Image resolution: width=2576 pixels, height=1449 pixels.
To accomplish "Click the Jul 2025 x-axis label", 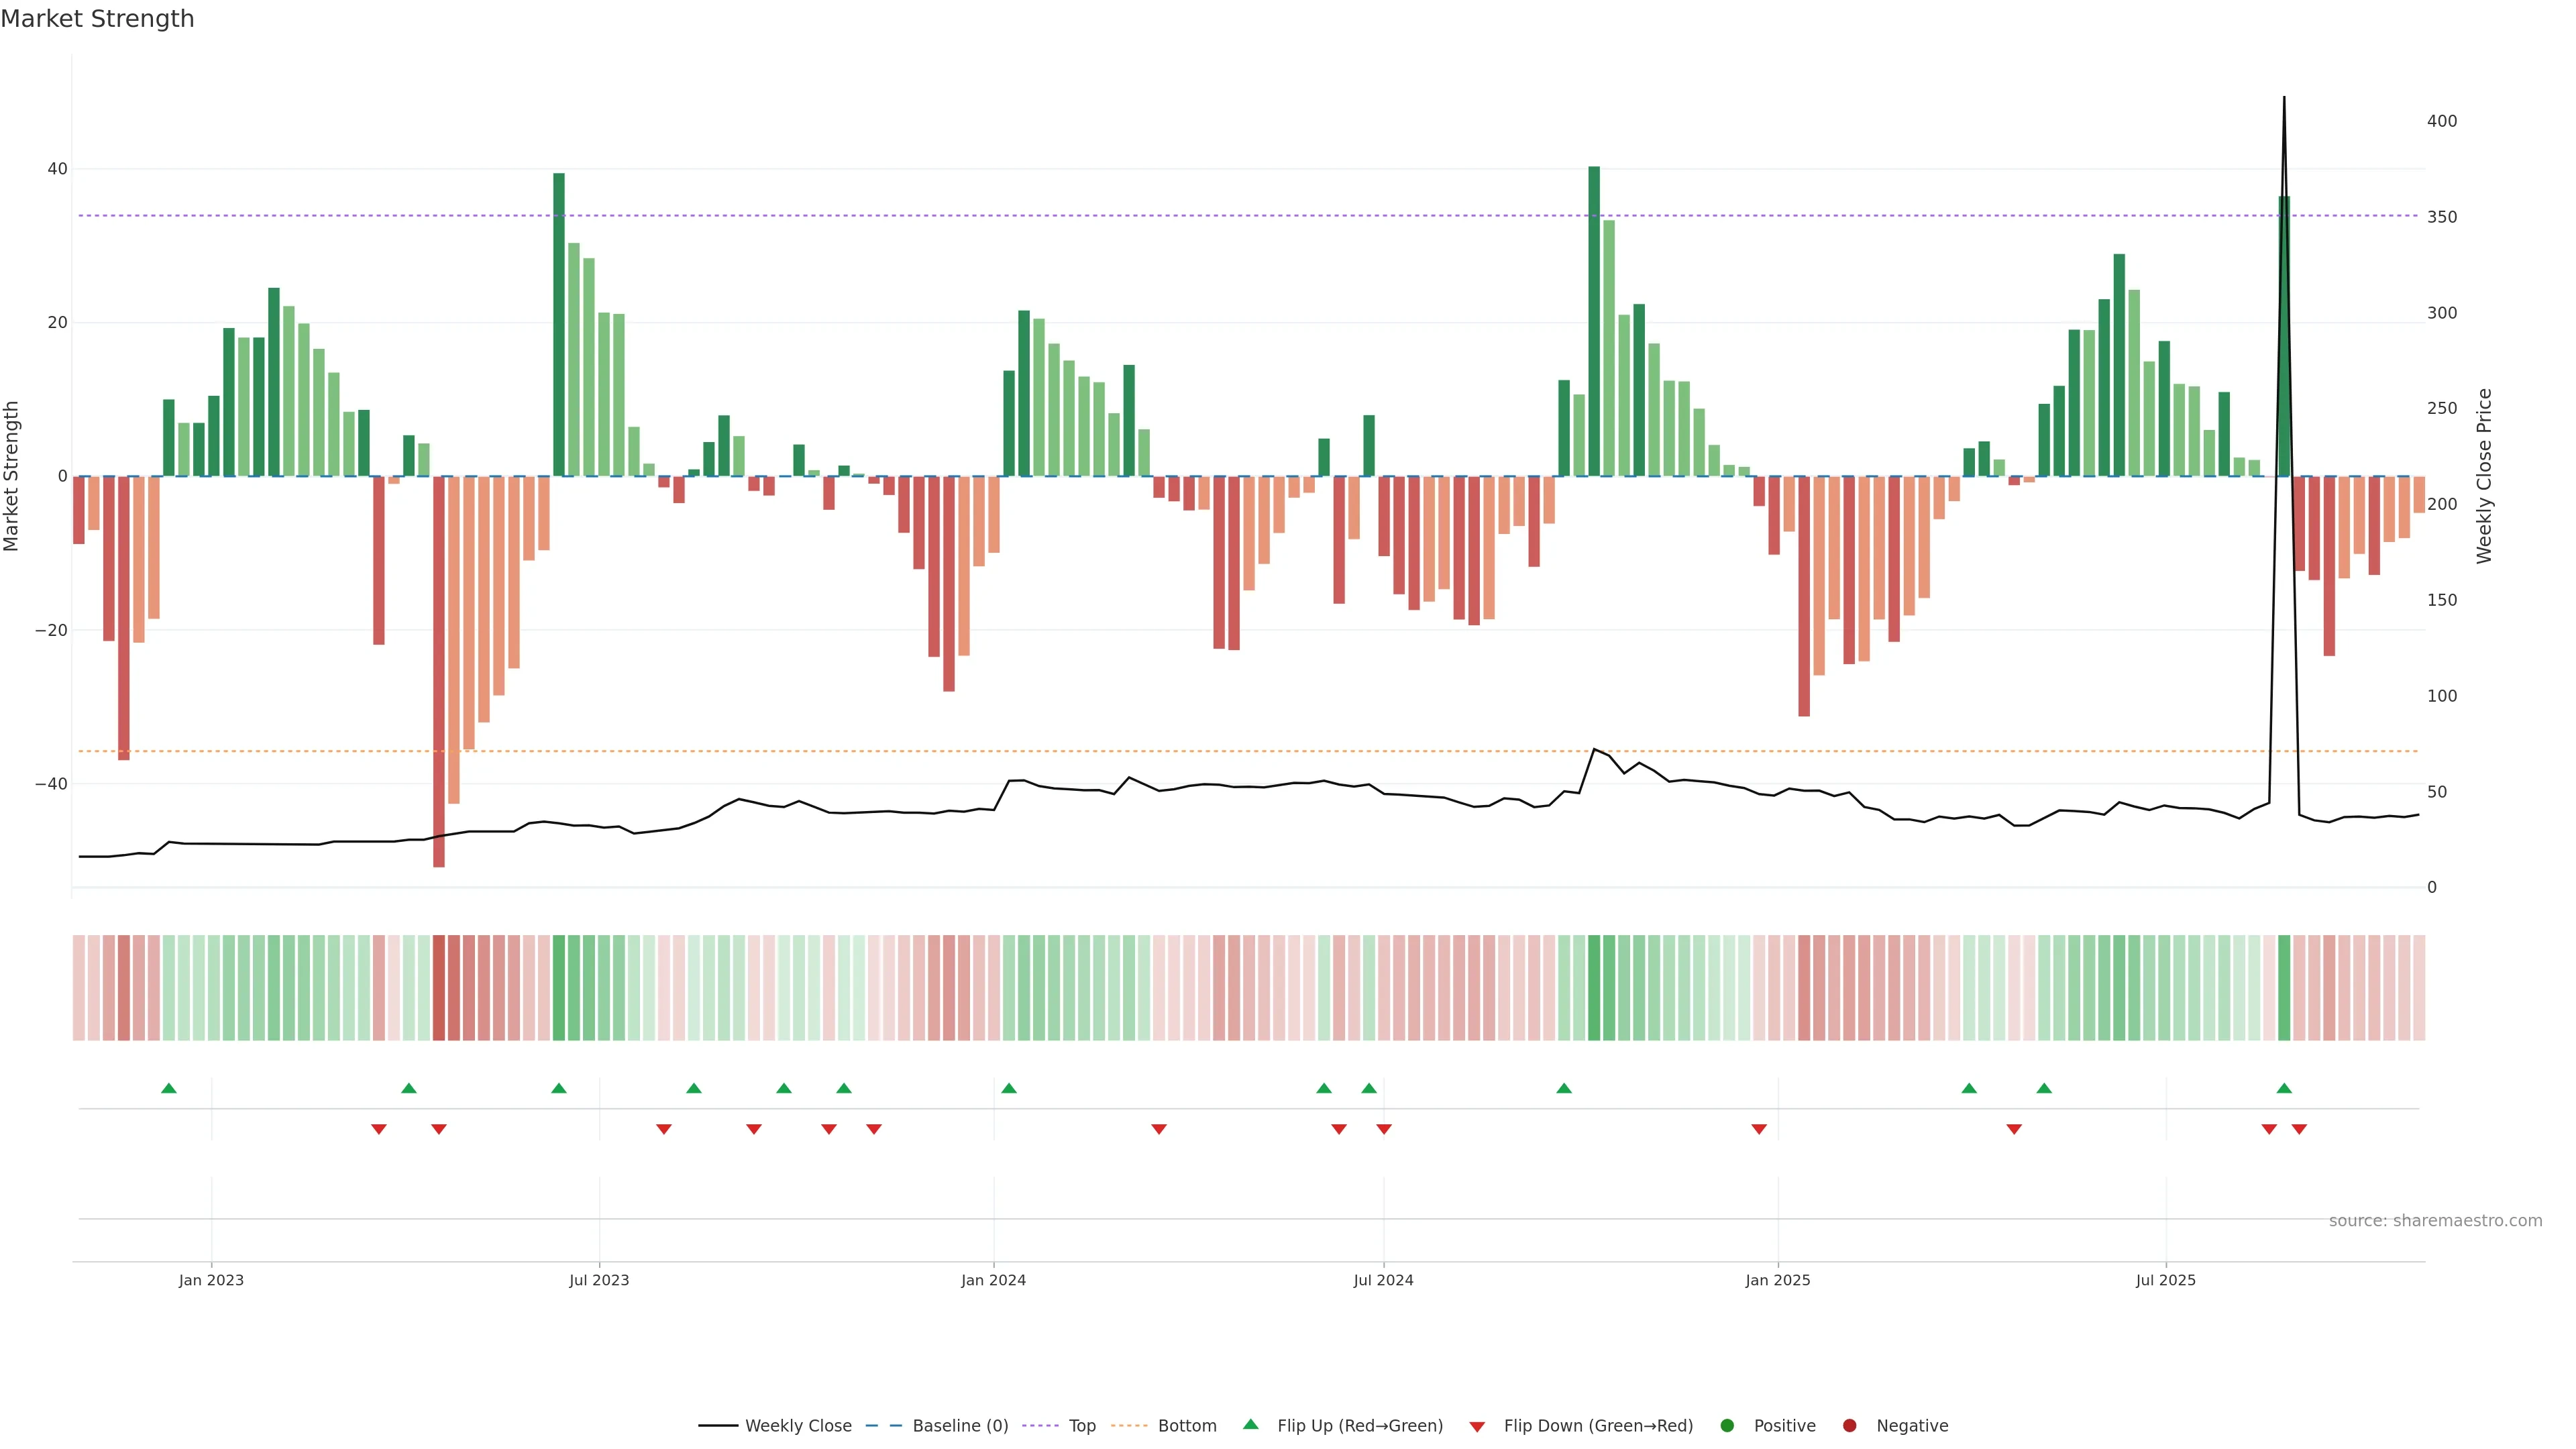I will tap(2165, 1280).
